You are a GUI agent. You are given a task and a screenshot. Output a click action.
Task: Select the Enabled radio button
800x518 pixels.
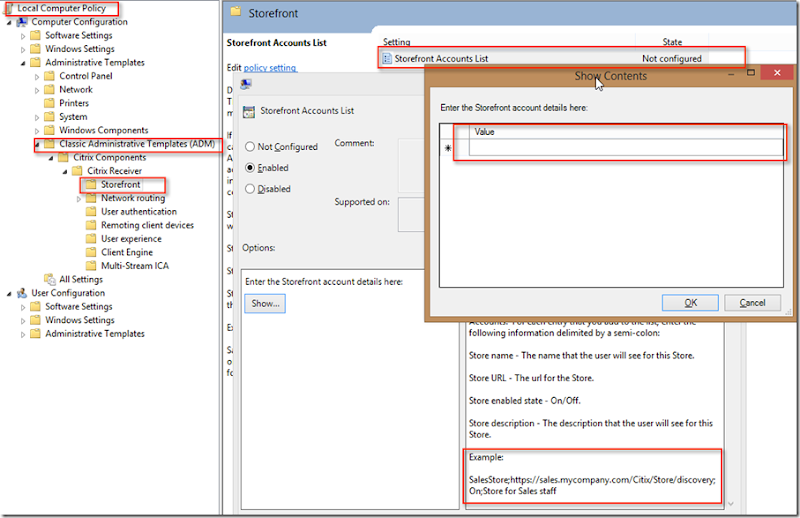coord(250,168)
